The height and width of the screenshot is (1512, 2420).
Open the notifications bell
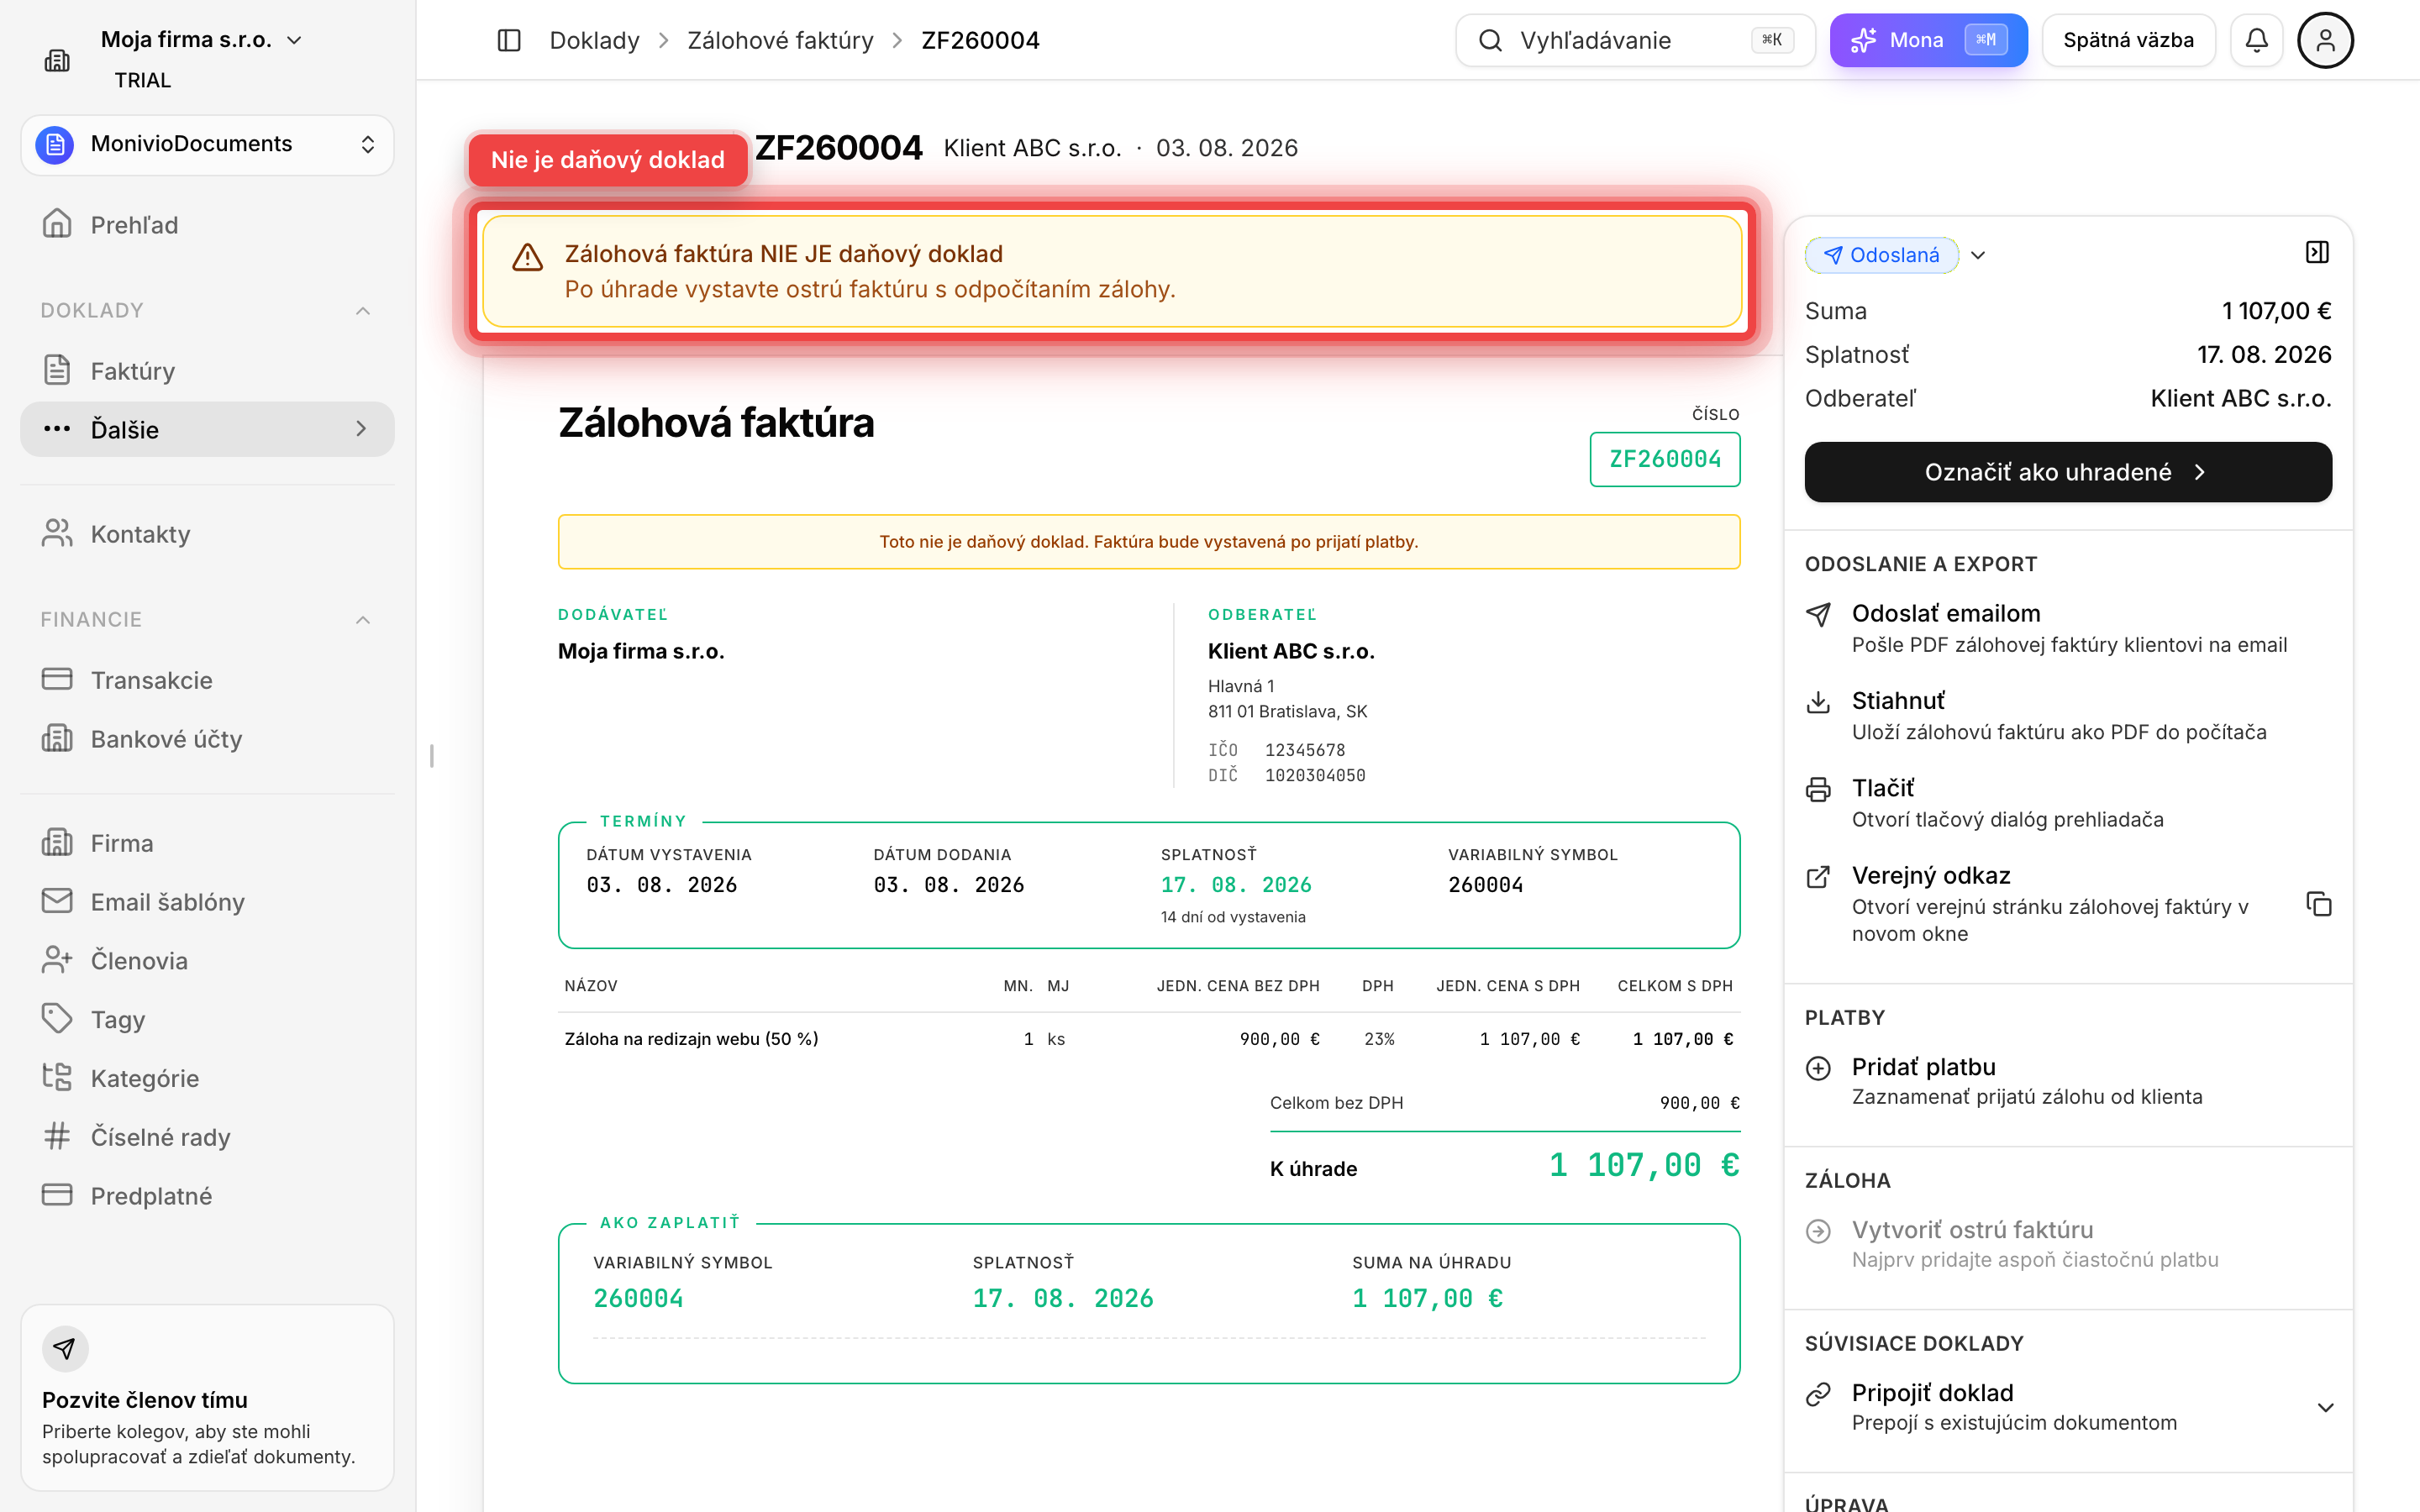click(2256, 40)
